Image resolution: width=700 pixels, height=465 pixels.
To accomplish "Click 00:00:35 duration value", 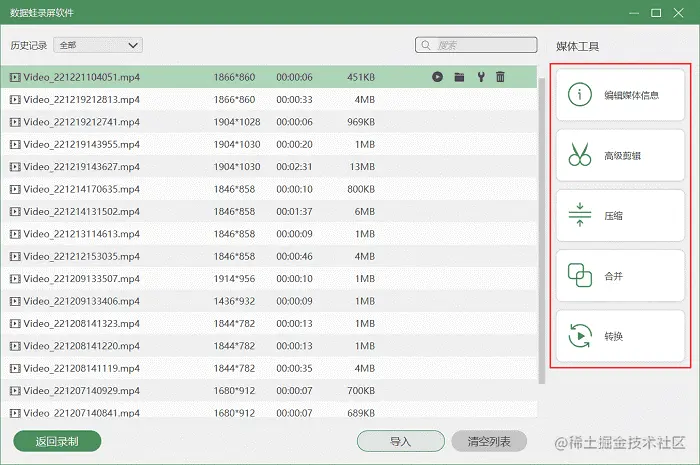I will 294,368.
